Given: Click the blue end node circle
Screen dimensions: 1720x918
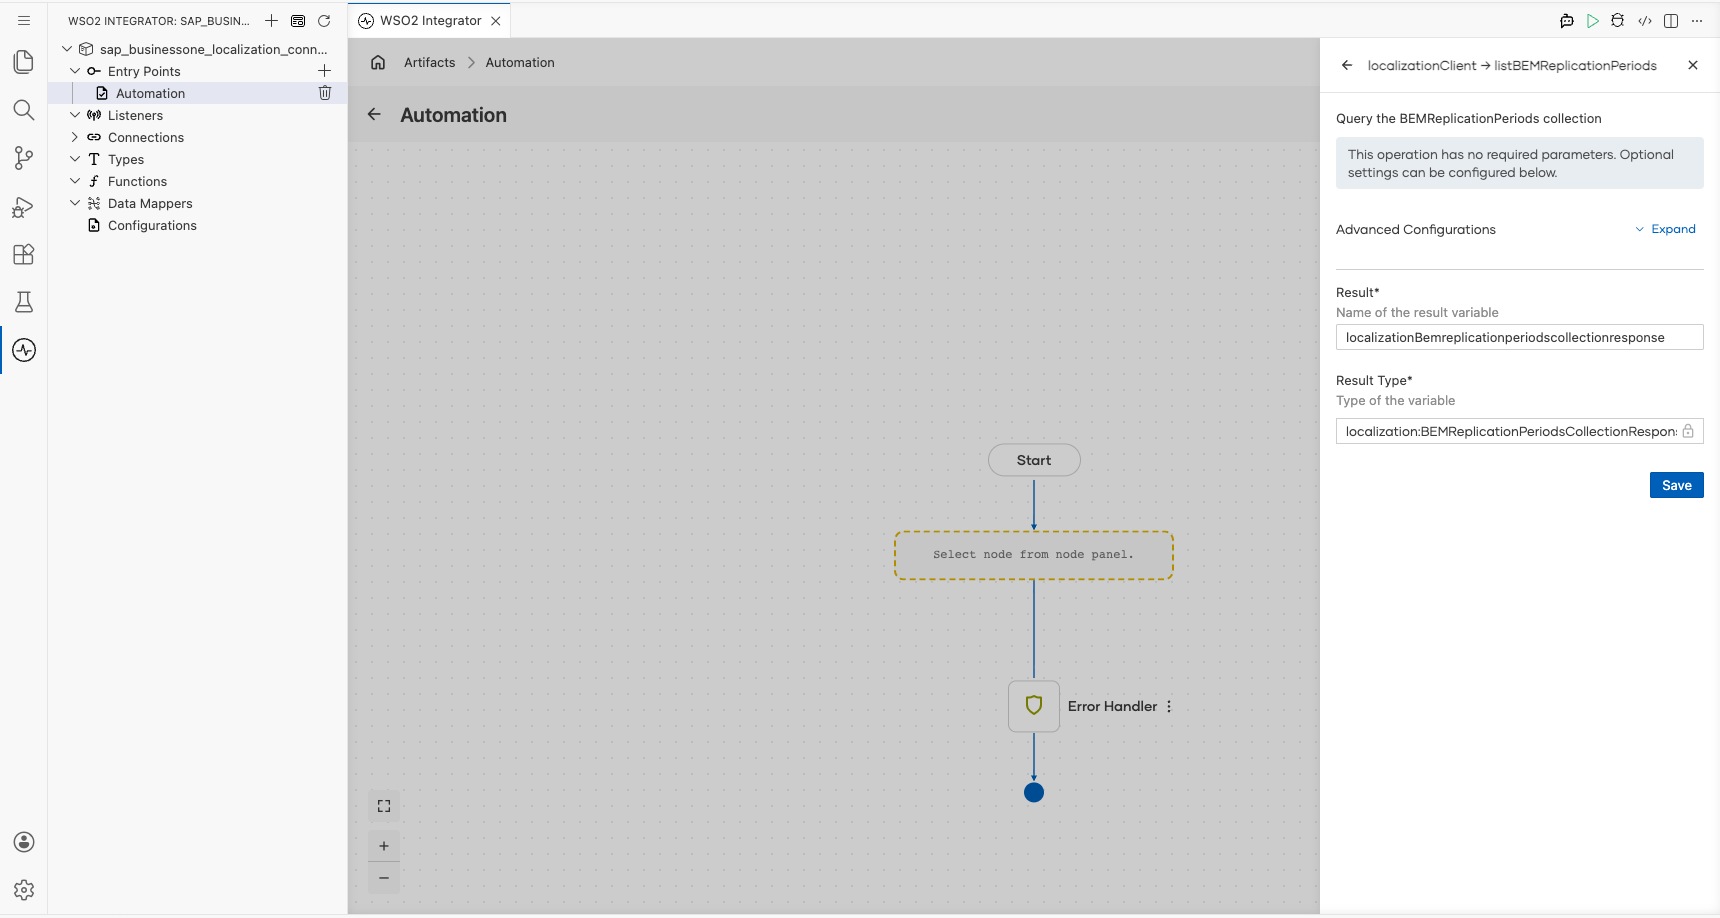Looking at the screenshot, I should (x=1034, y=792).
